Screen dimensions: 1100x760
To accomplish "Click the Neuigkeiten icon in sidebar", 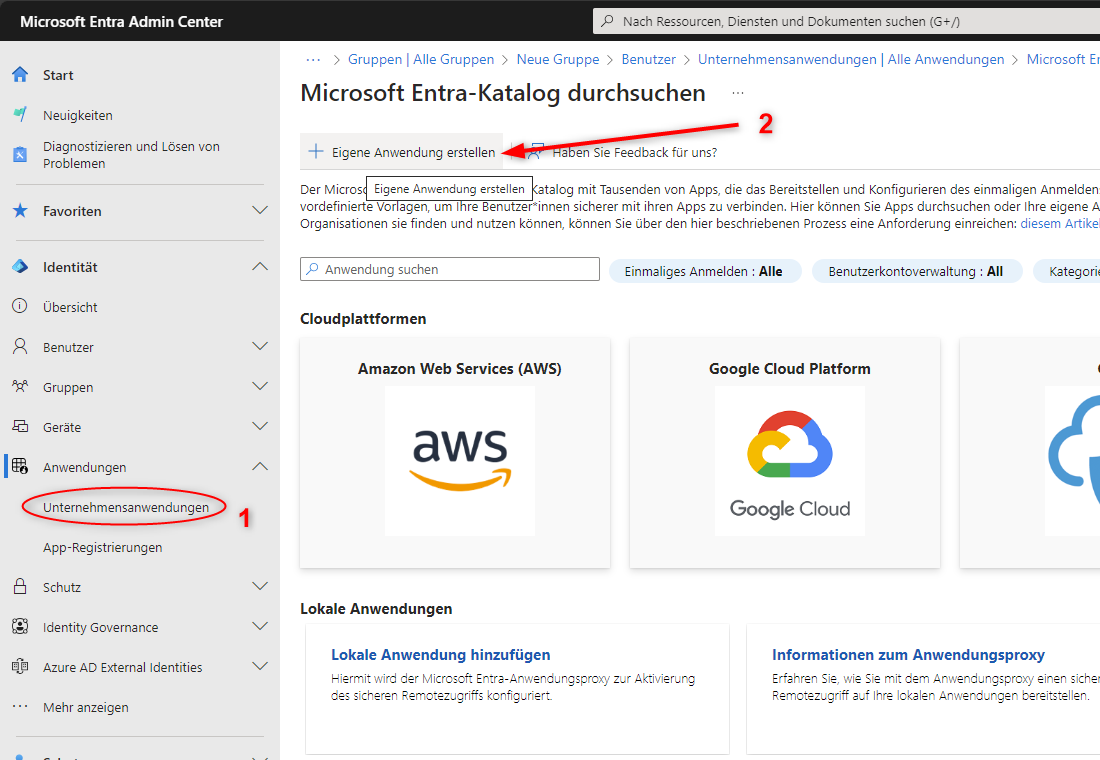I will [x=20, y=114].
